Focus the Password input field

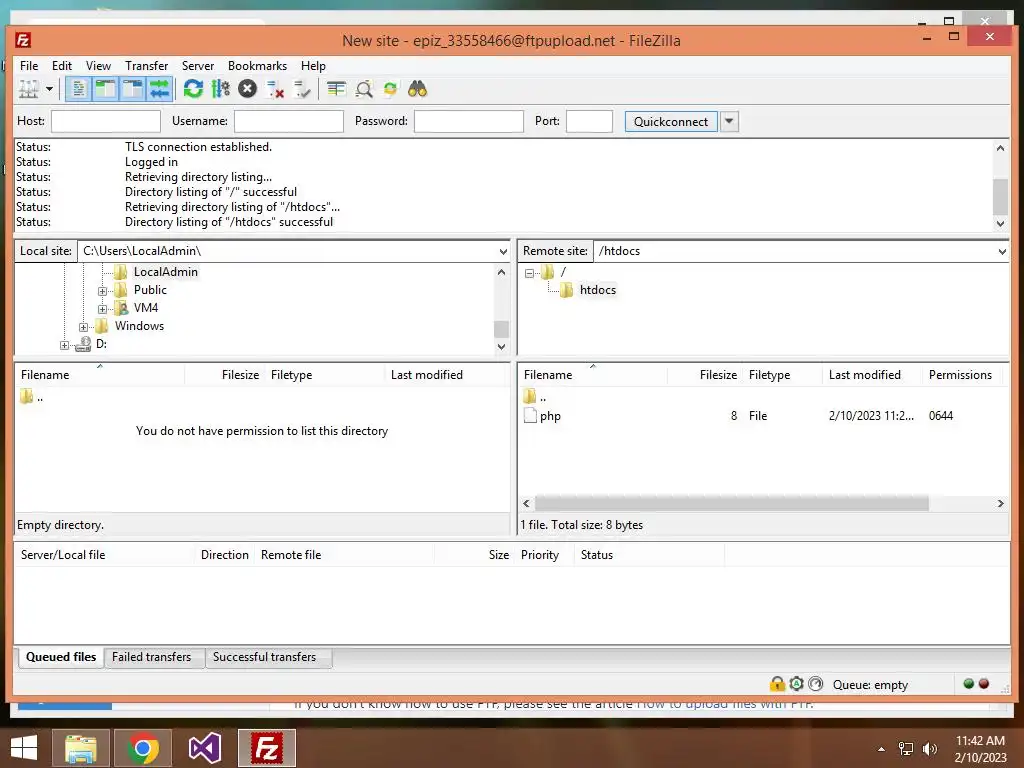[469, 121]
